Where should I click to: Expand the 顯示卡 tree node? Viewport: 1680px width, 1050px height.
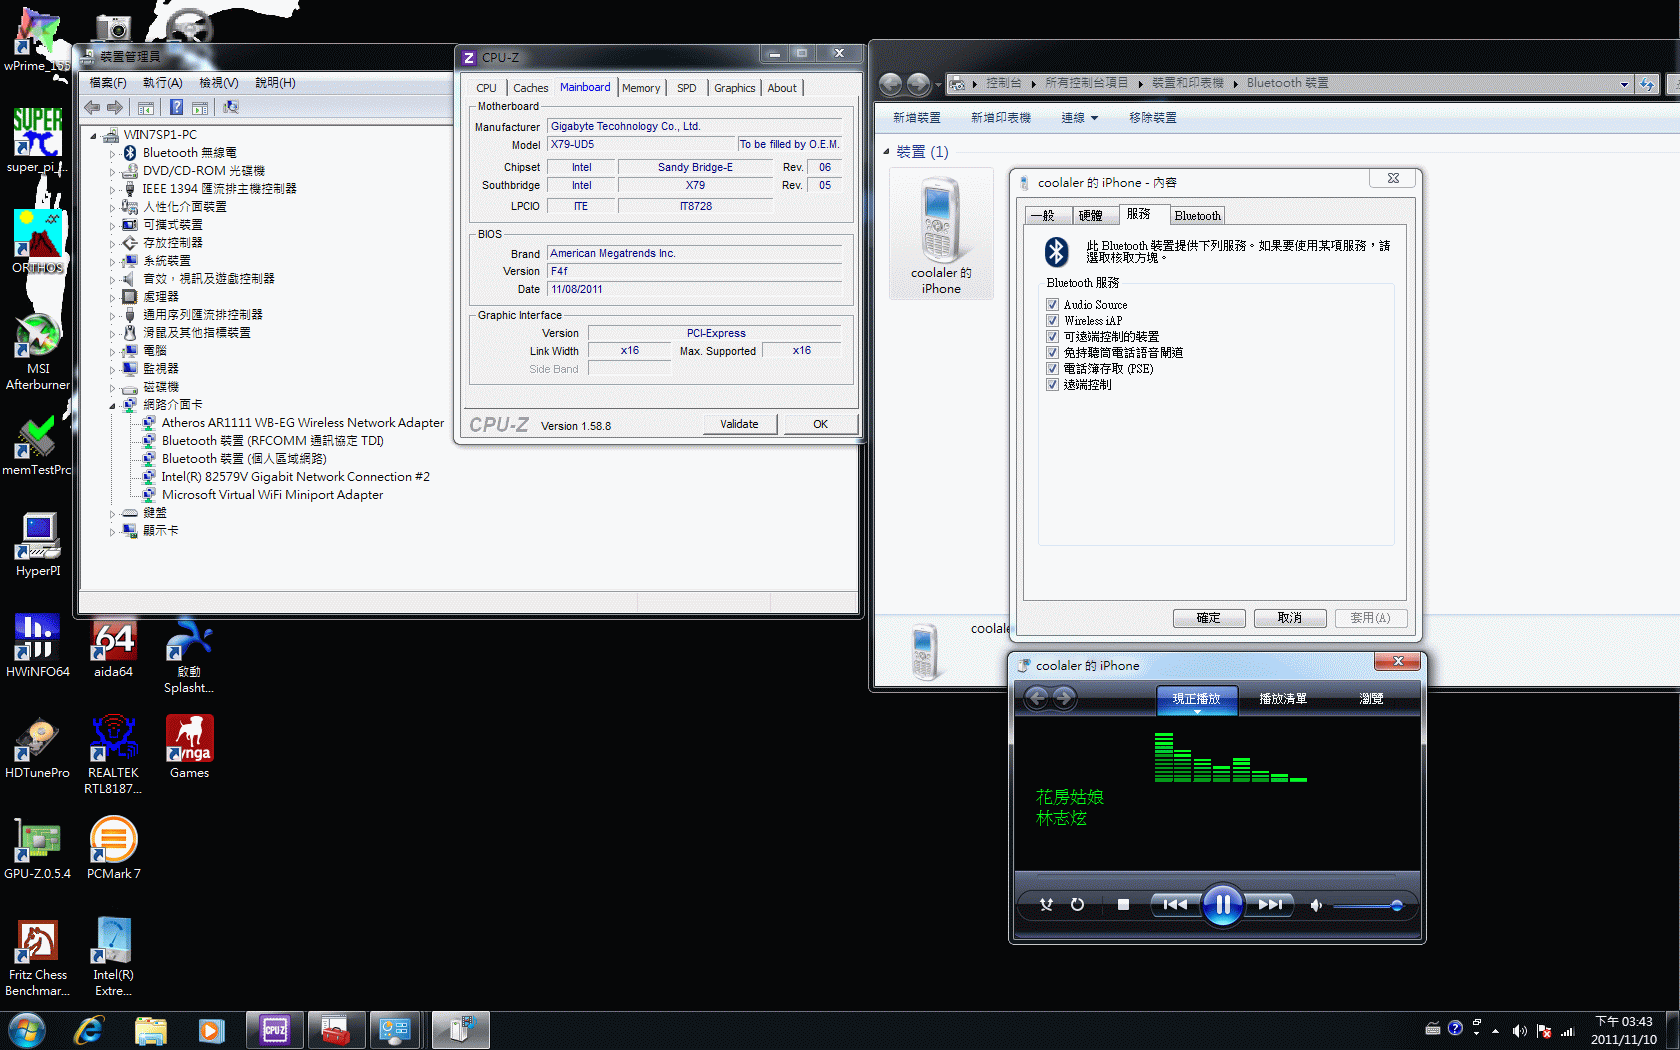112,531
